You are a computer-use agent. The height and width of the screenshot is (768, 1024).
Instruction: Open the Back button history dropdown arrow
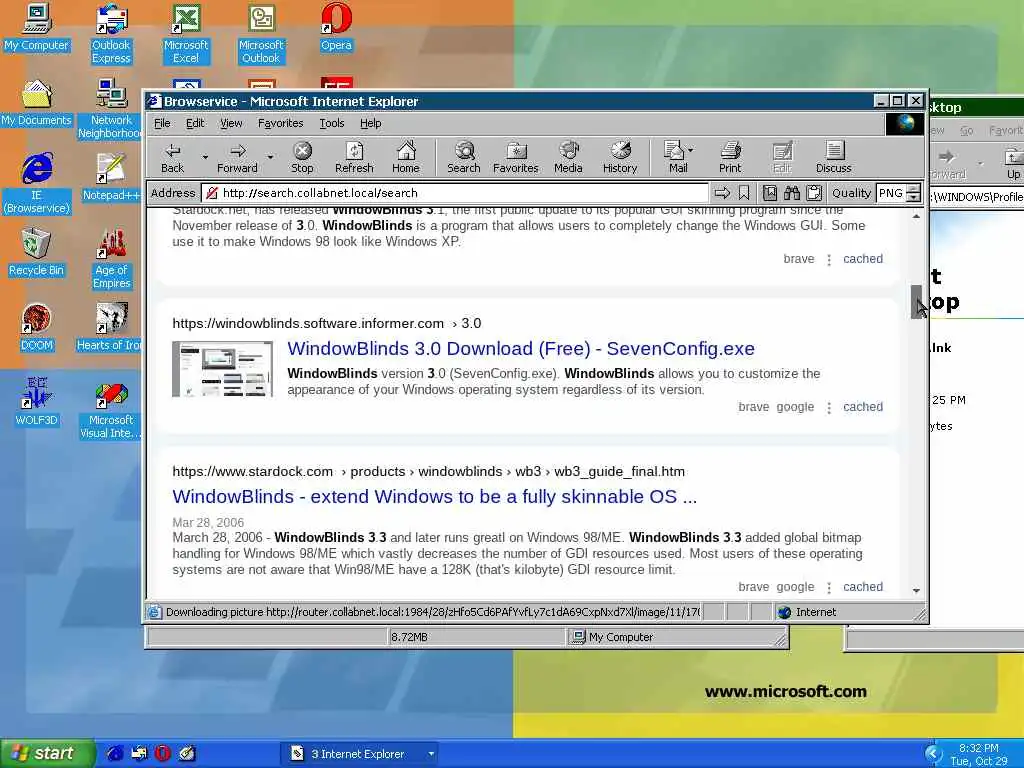click(205, 157)
